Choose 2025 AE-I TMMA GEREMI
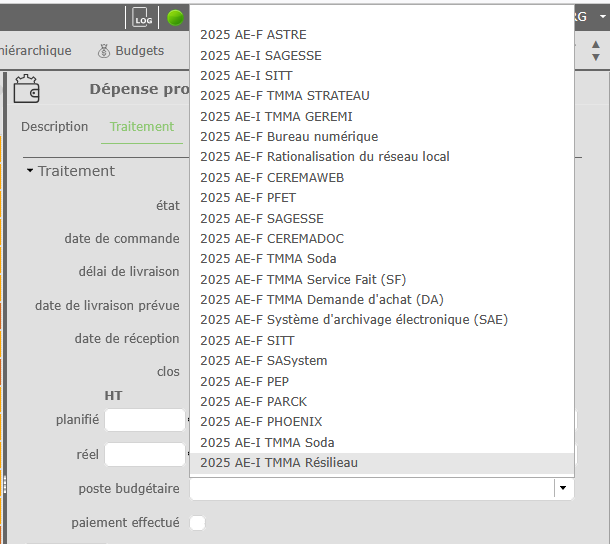Image resolution: width=610 pixels, height=544 pixels. pyautogui.click(x=382, y=116)
